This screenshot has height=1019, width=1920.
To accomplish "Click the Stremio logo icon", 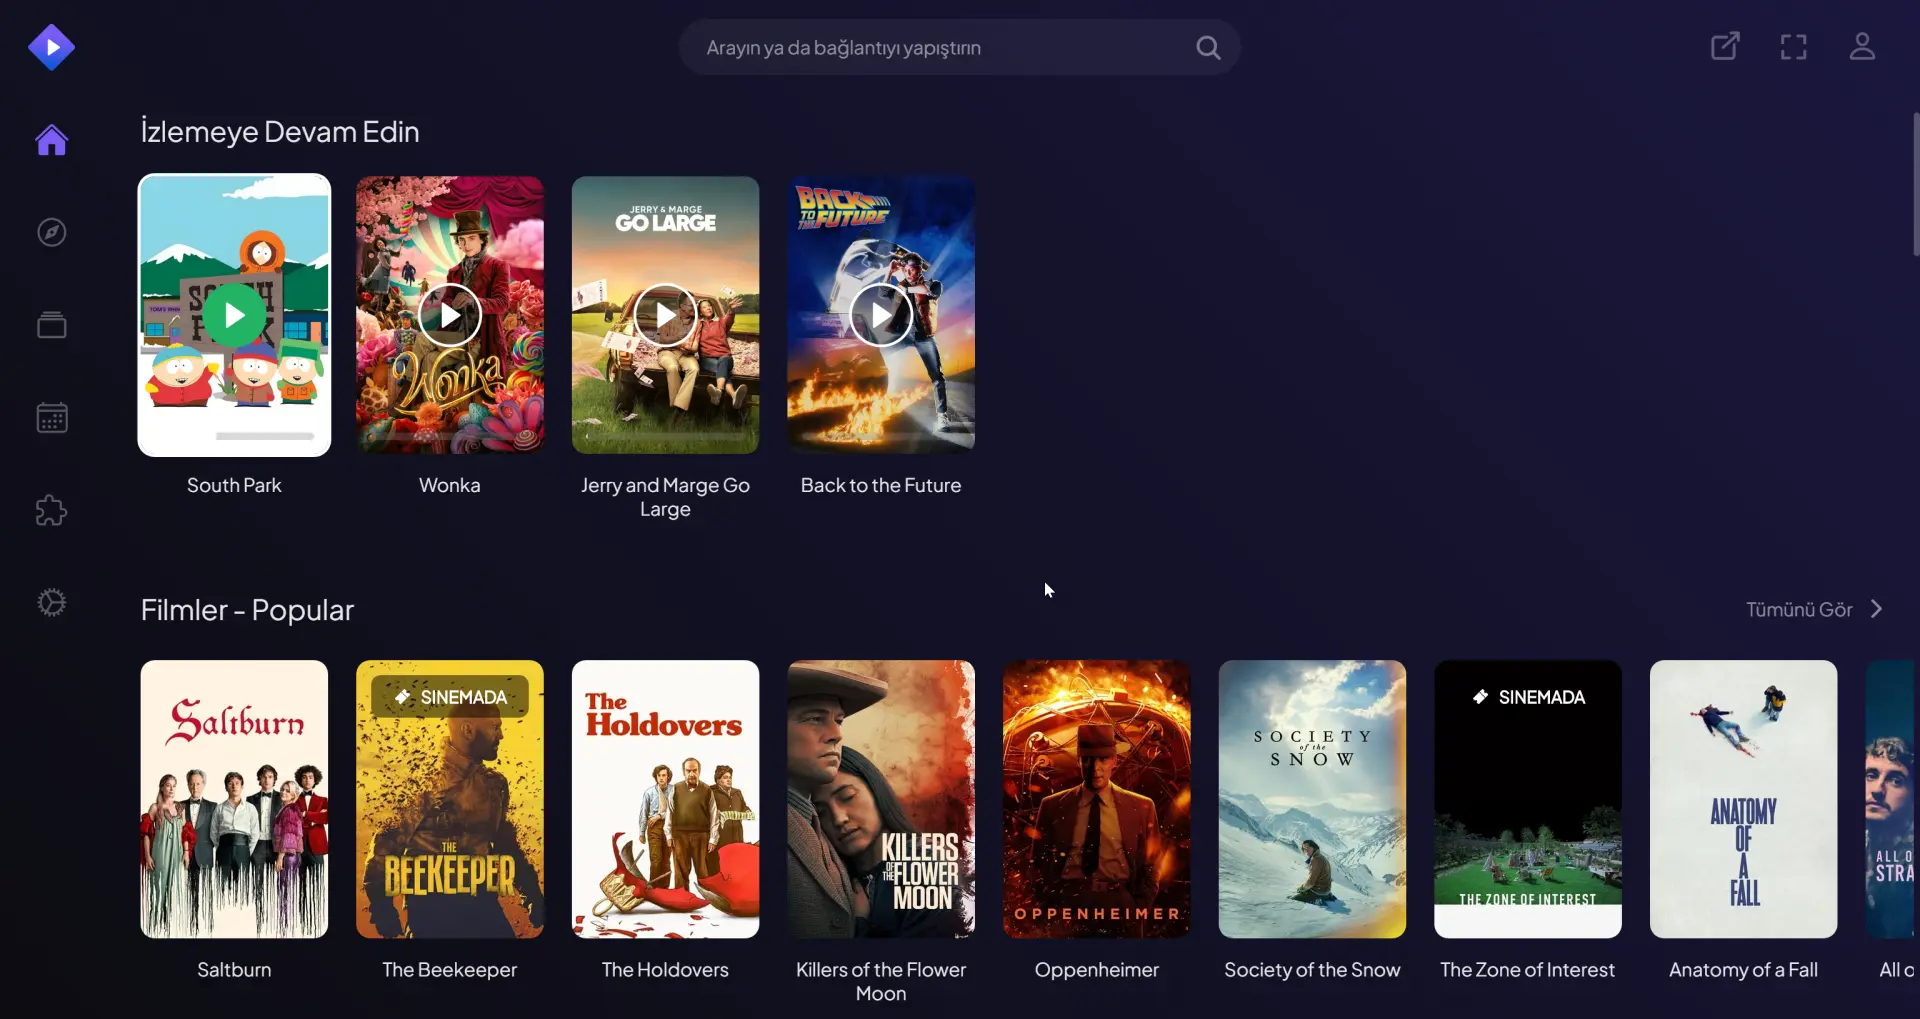I will [x=51, y=47].
